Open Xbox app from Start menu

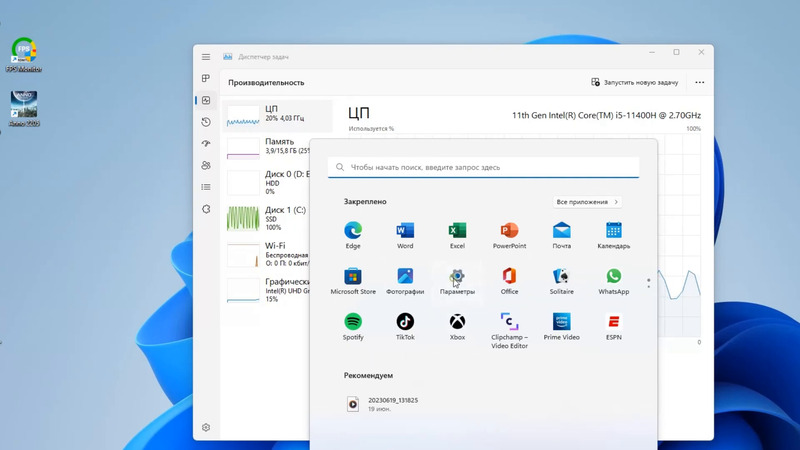pyautogui.click(x=457, y=323)
